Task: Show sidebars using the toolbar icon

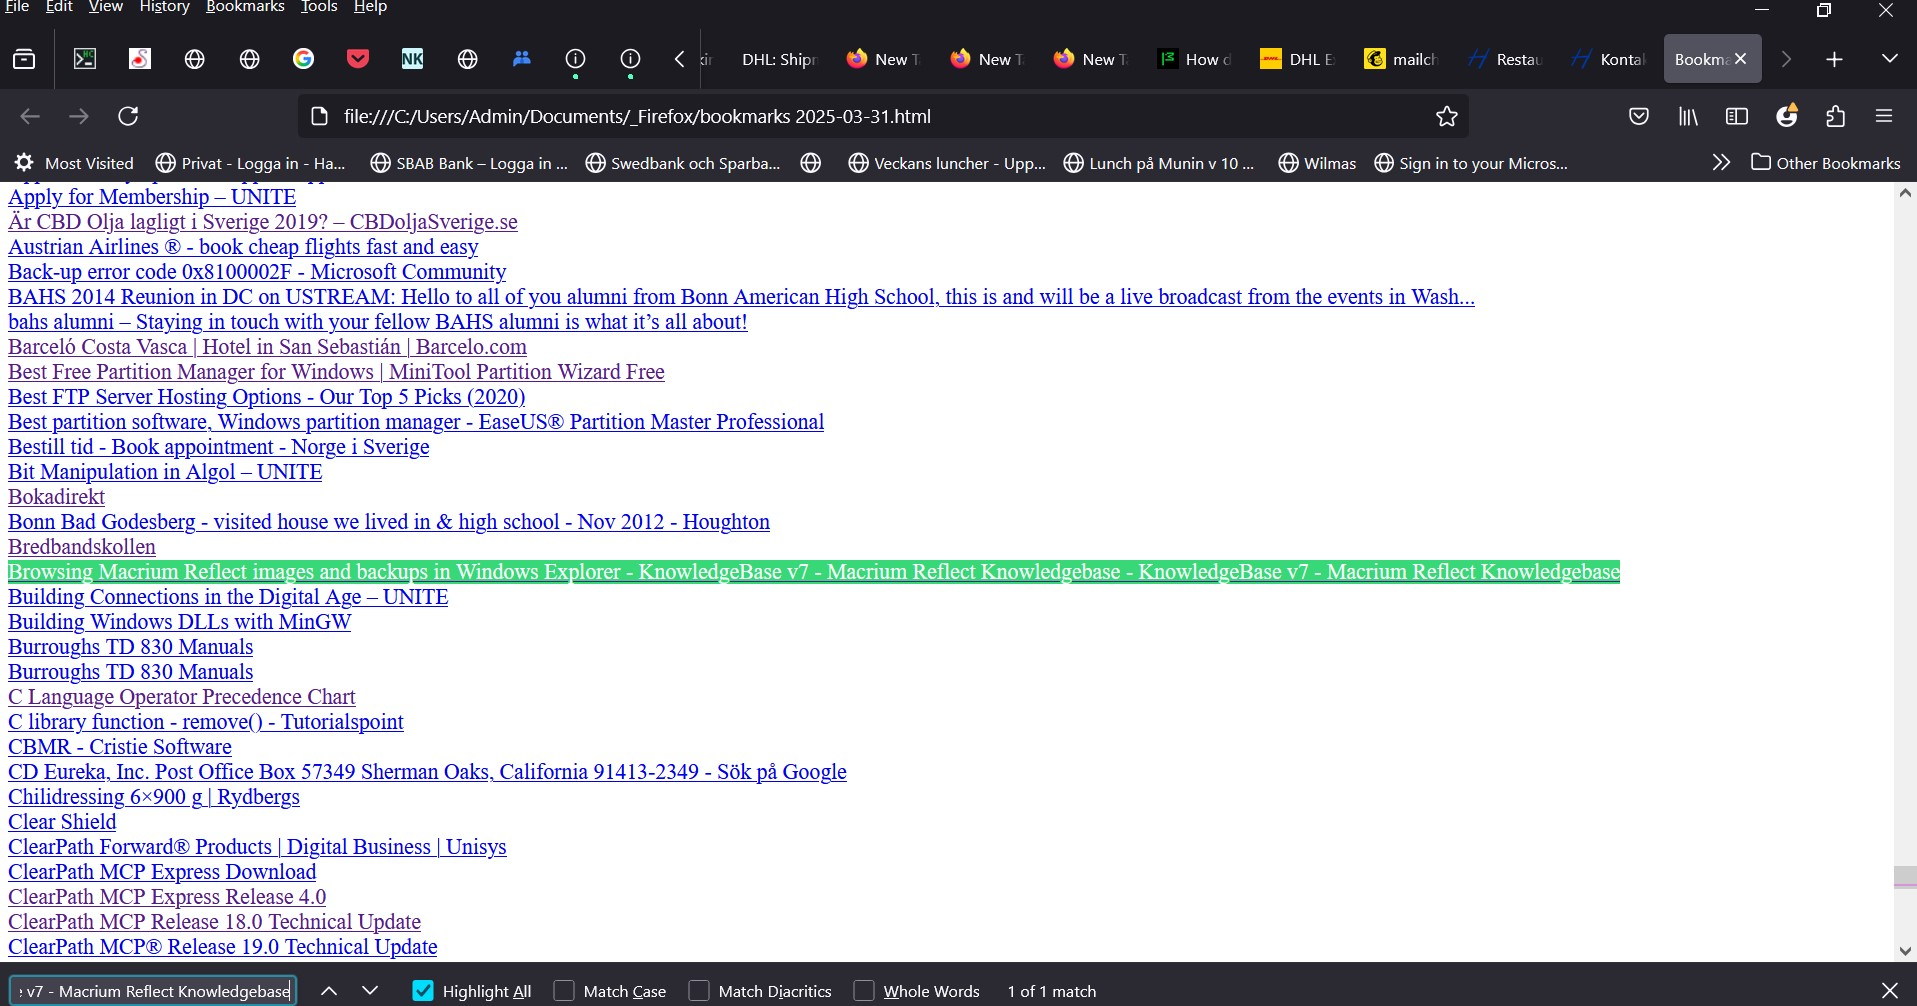Action: point(1737,116)
